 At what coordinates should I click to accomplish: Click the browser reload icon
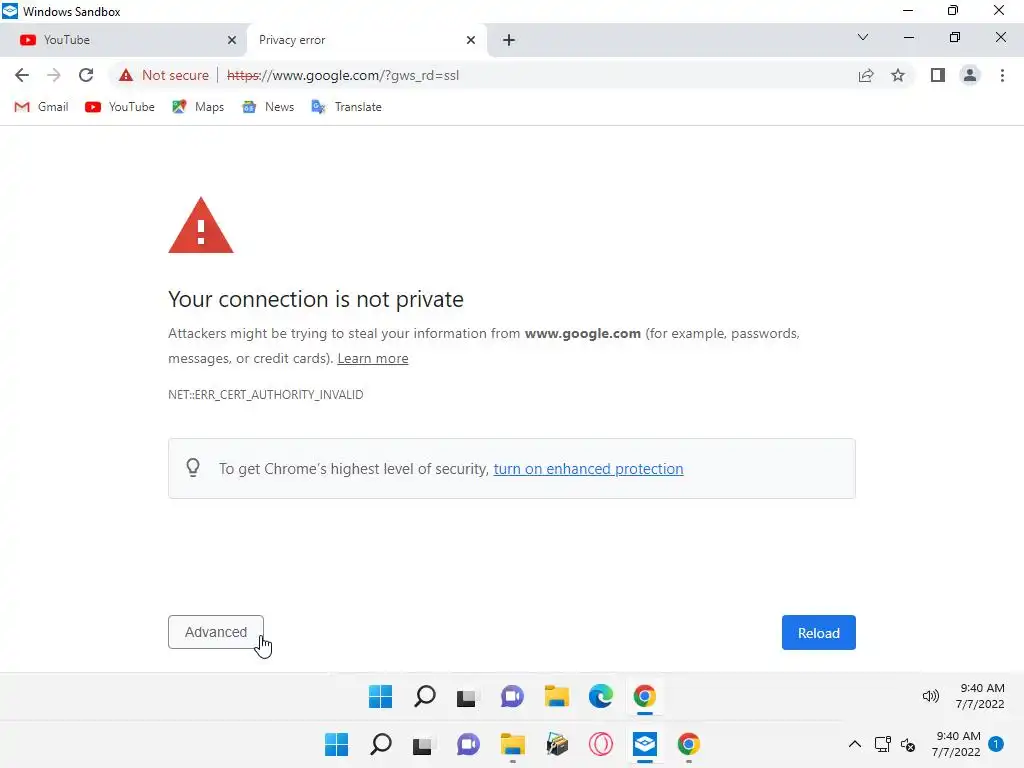(x=86, y=75)
